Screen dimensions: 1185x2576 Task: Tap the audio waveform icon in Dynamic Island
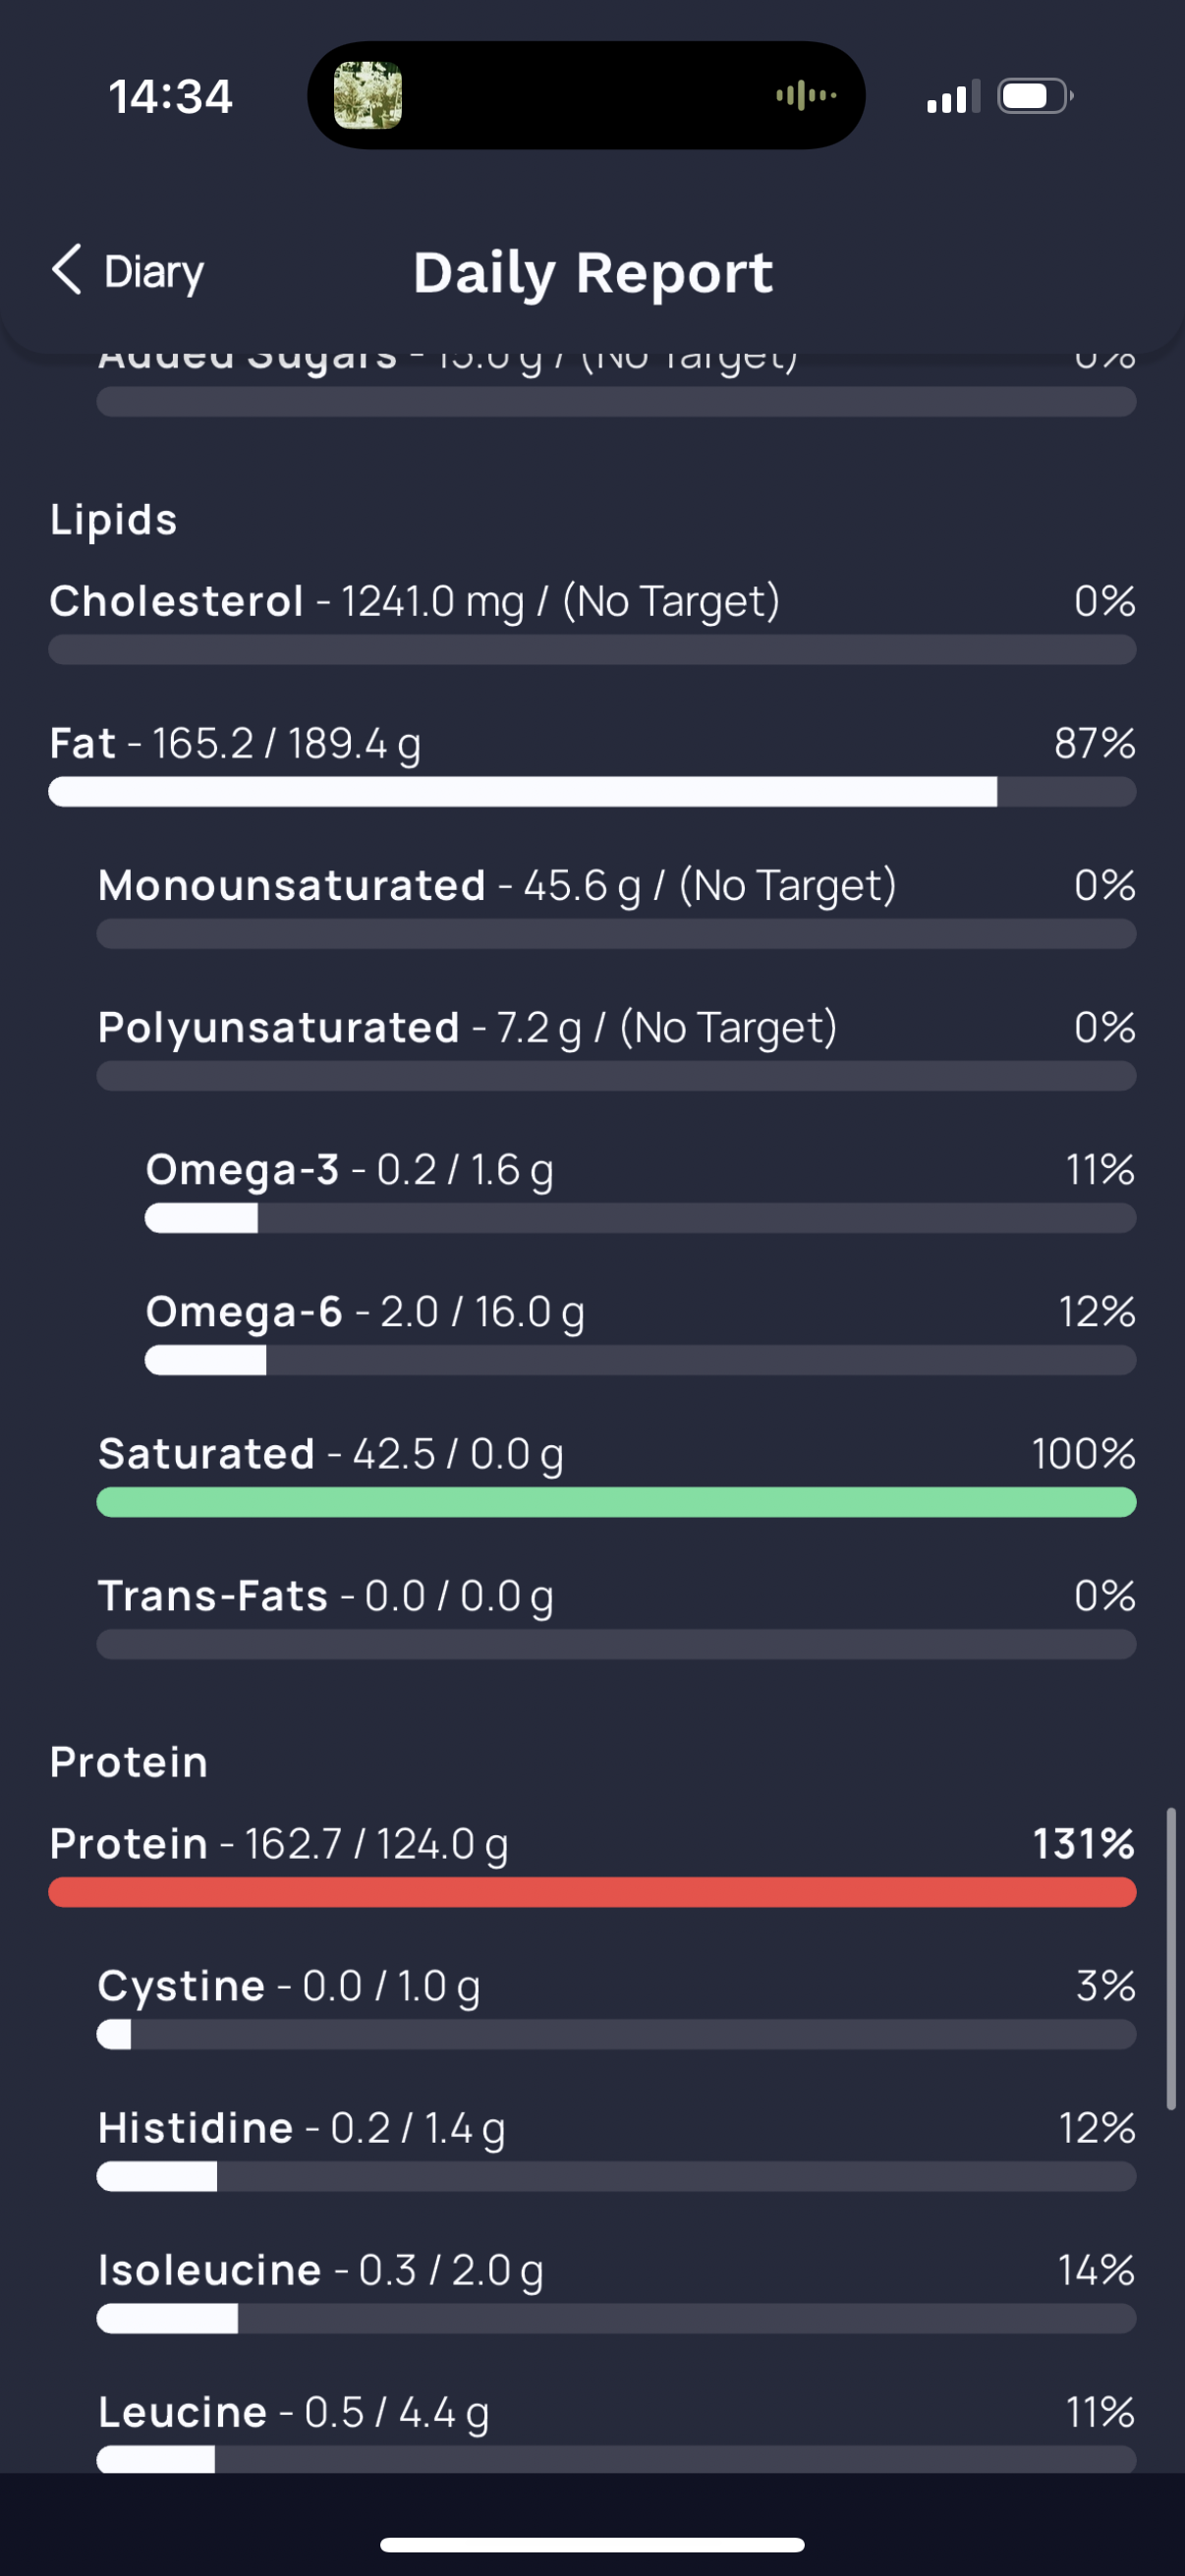[806, 96]
